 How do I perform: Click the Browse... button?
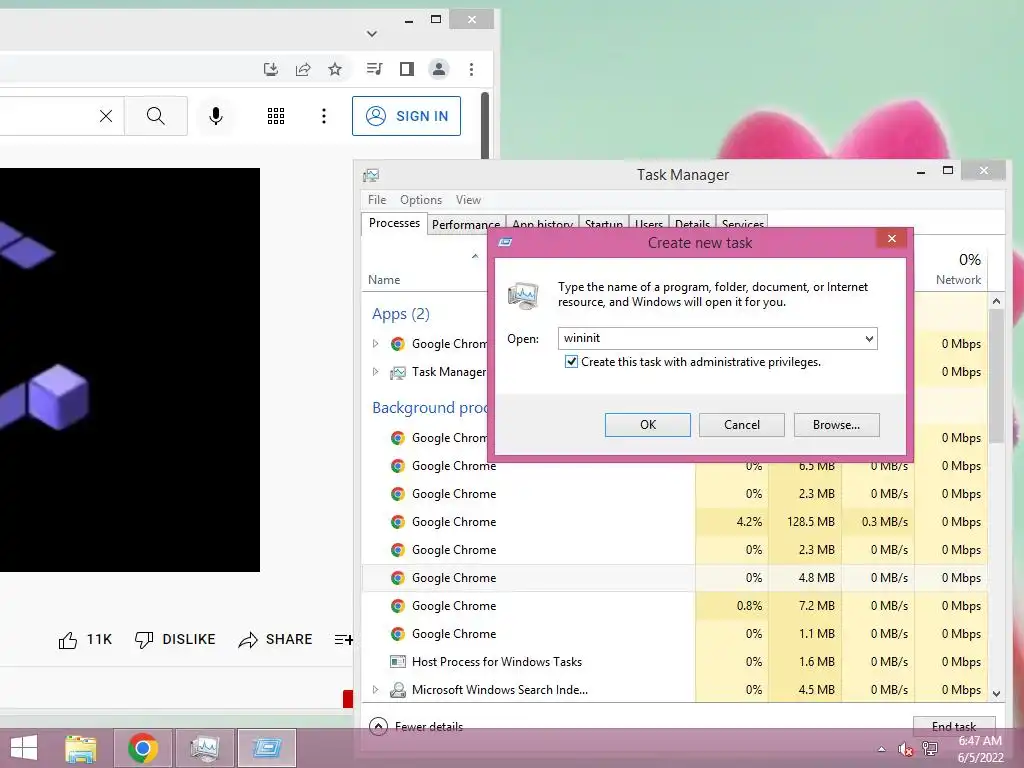click(837, 425)
